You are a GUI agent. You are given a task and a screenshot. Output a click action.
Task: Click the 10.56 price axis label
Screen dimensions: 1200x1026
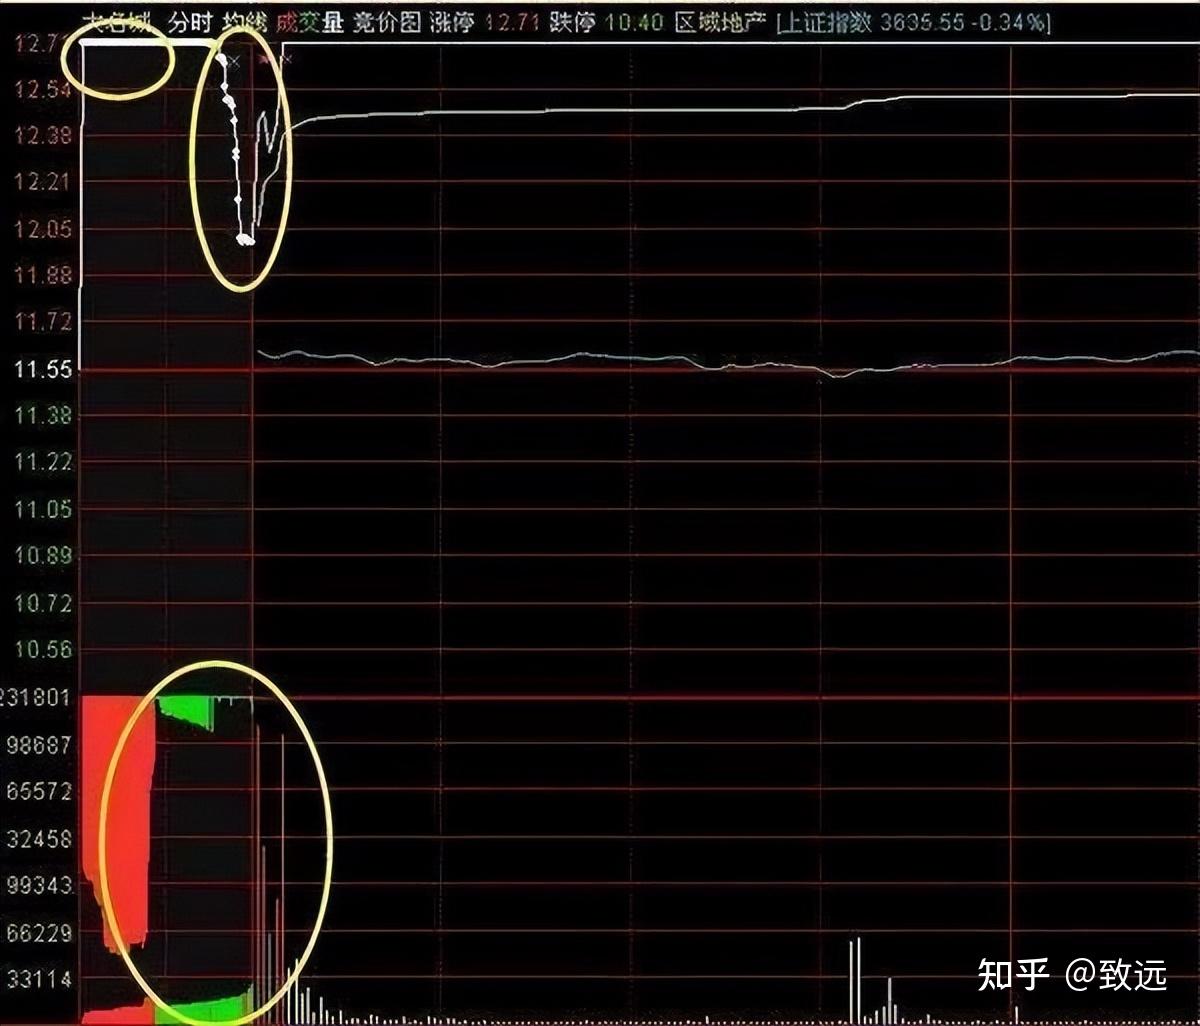point(42,650)
